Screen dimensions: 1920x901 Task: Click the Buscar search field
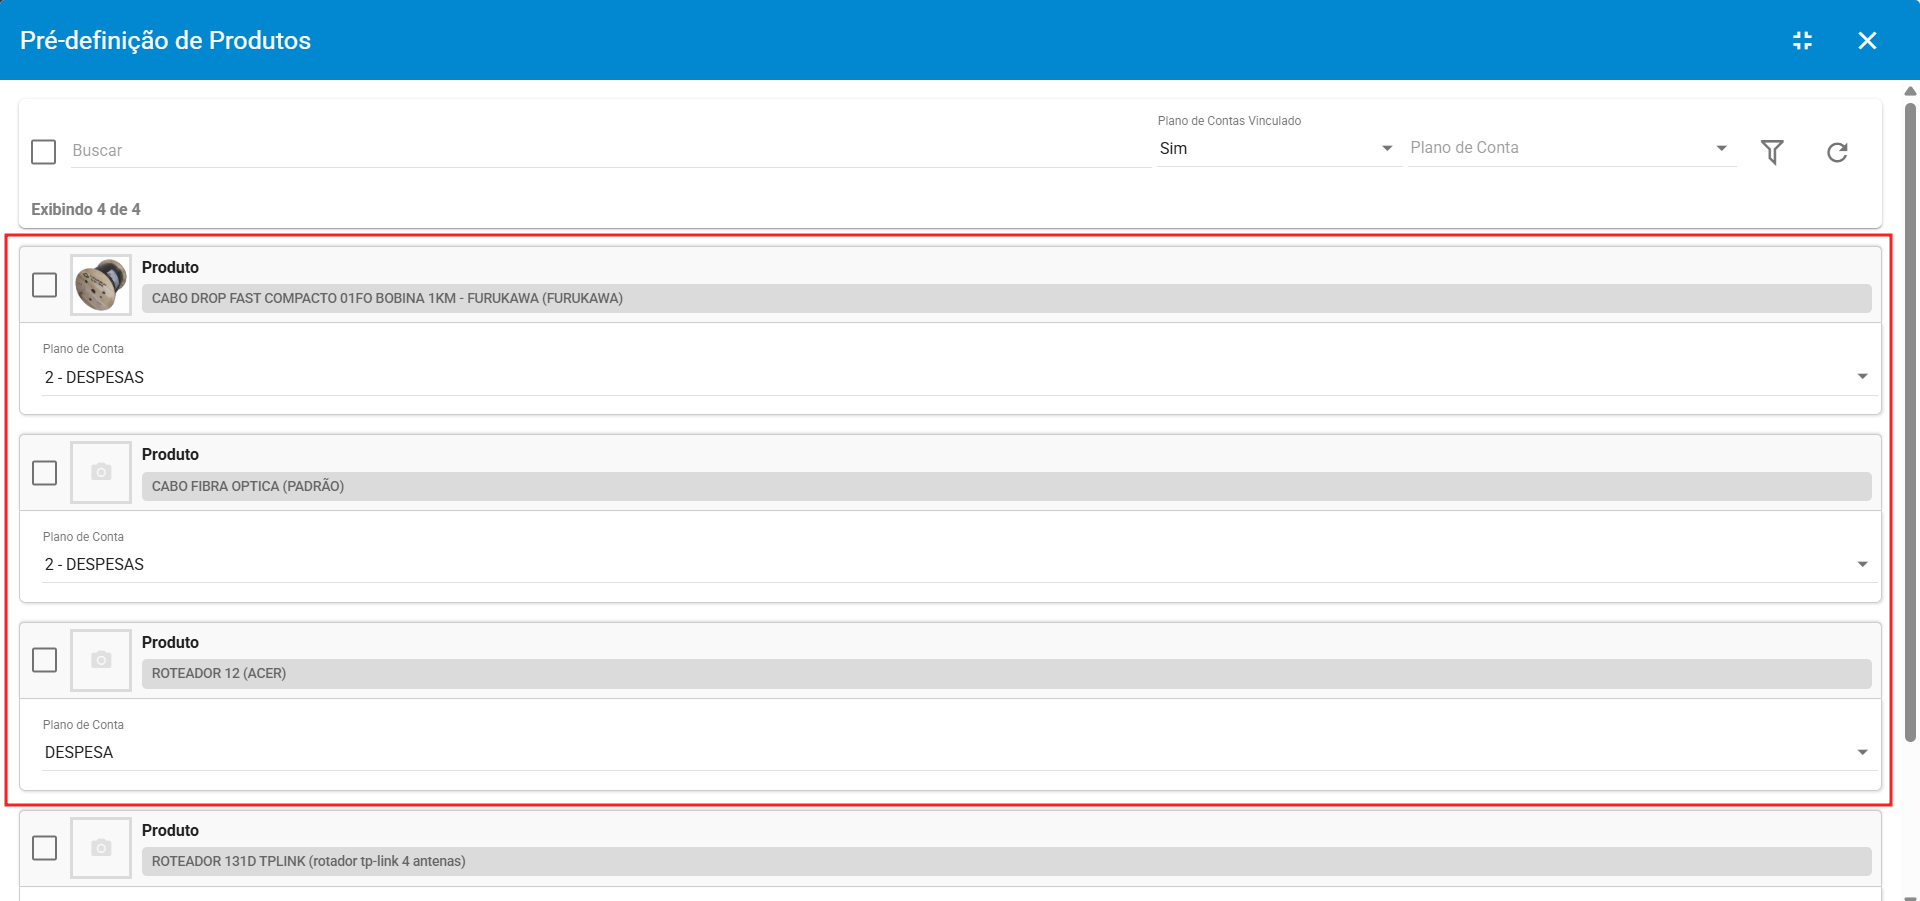click(x=610, y=151)
